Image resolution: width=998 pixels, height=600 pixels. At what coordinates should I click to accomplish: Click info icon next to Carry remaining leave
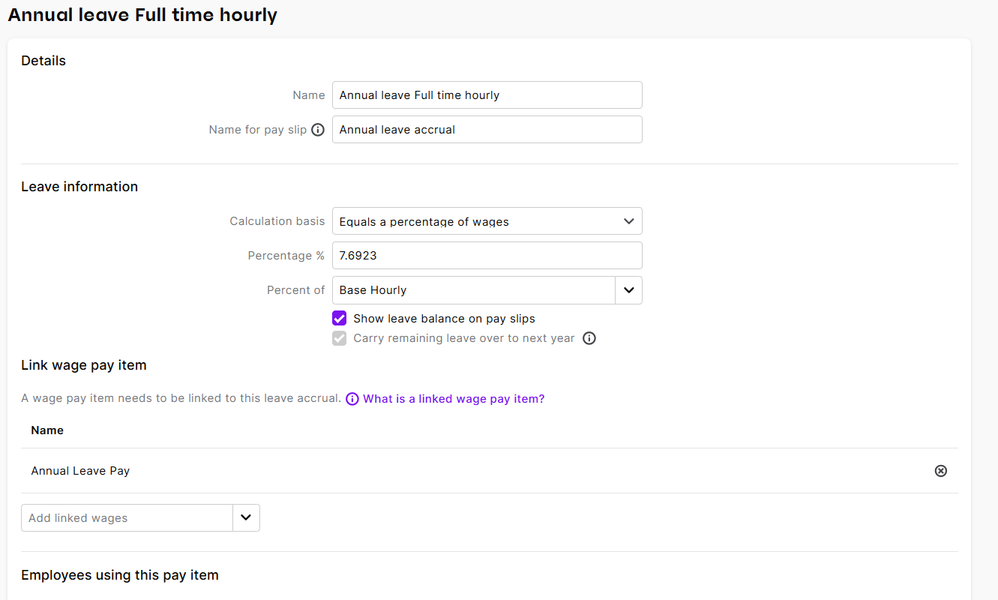[589, 338]
